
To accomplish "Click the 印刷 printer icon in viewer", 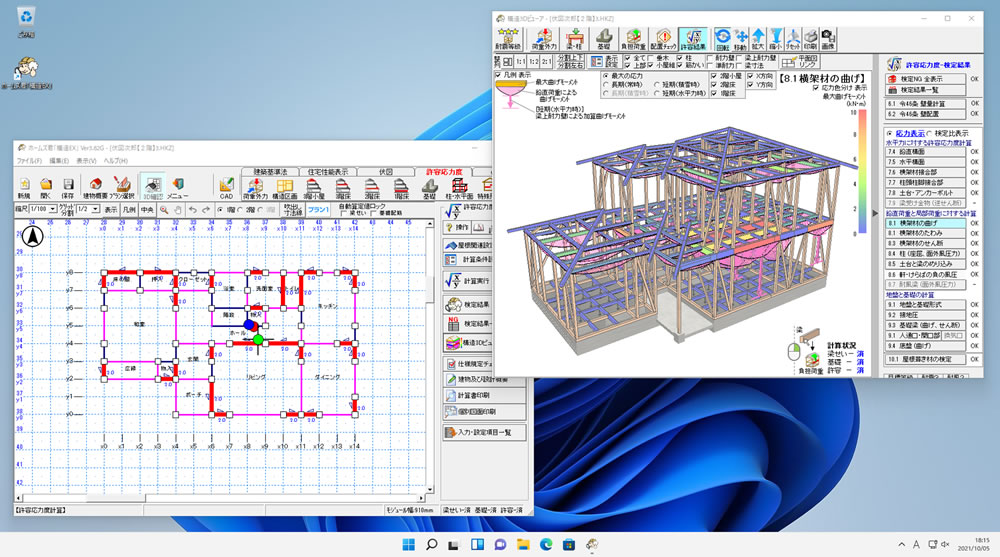I will [x=810, y=39].
